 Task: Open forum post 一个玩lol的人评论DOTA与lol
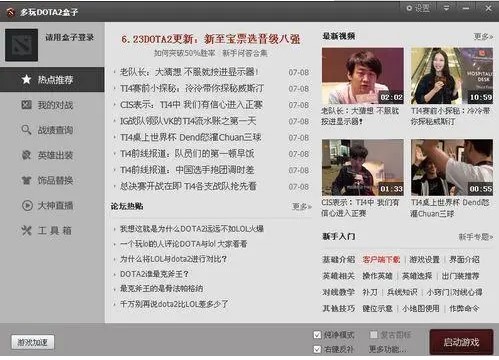coord(184,244)
